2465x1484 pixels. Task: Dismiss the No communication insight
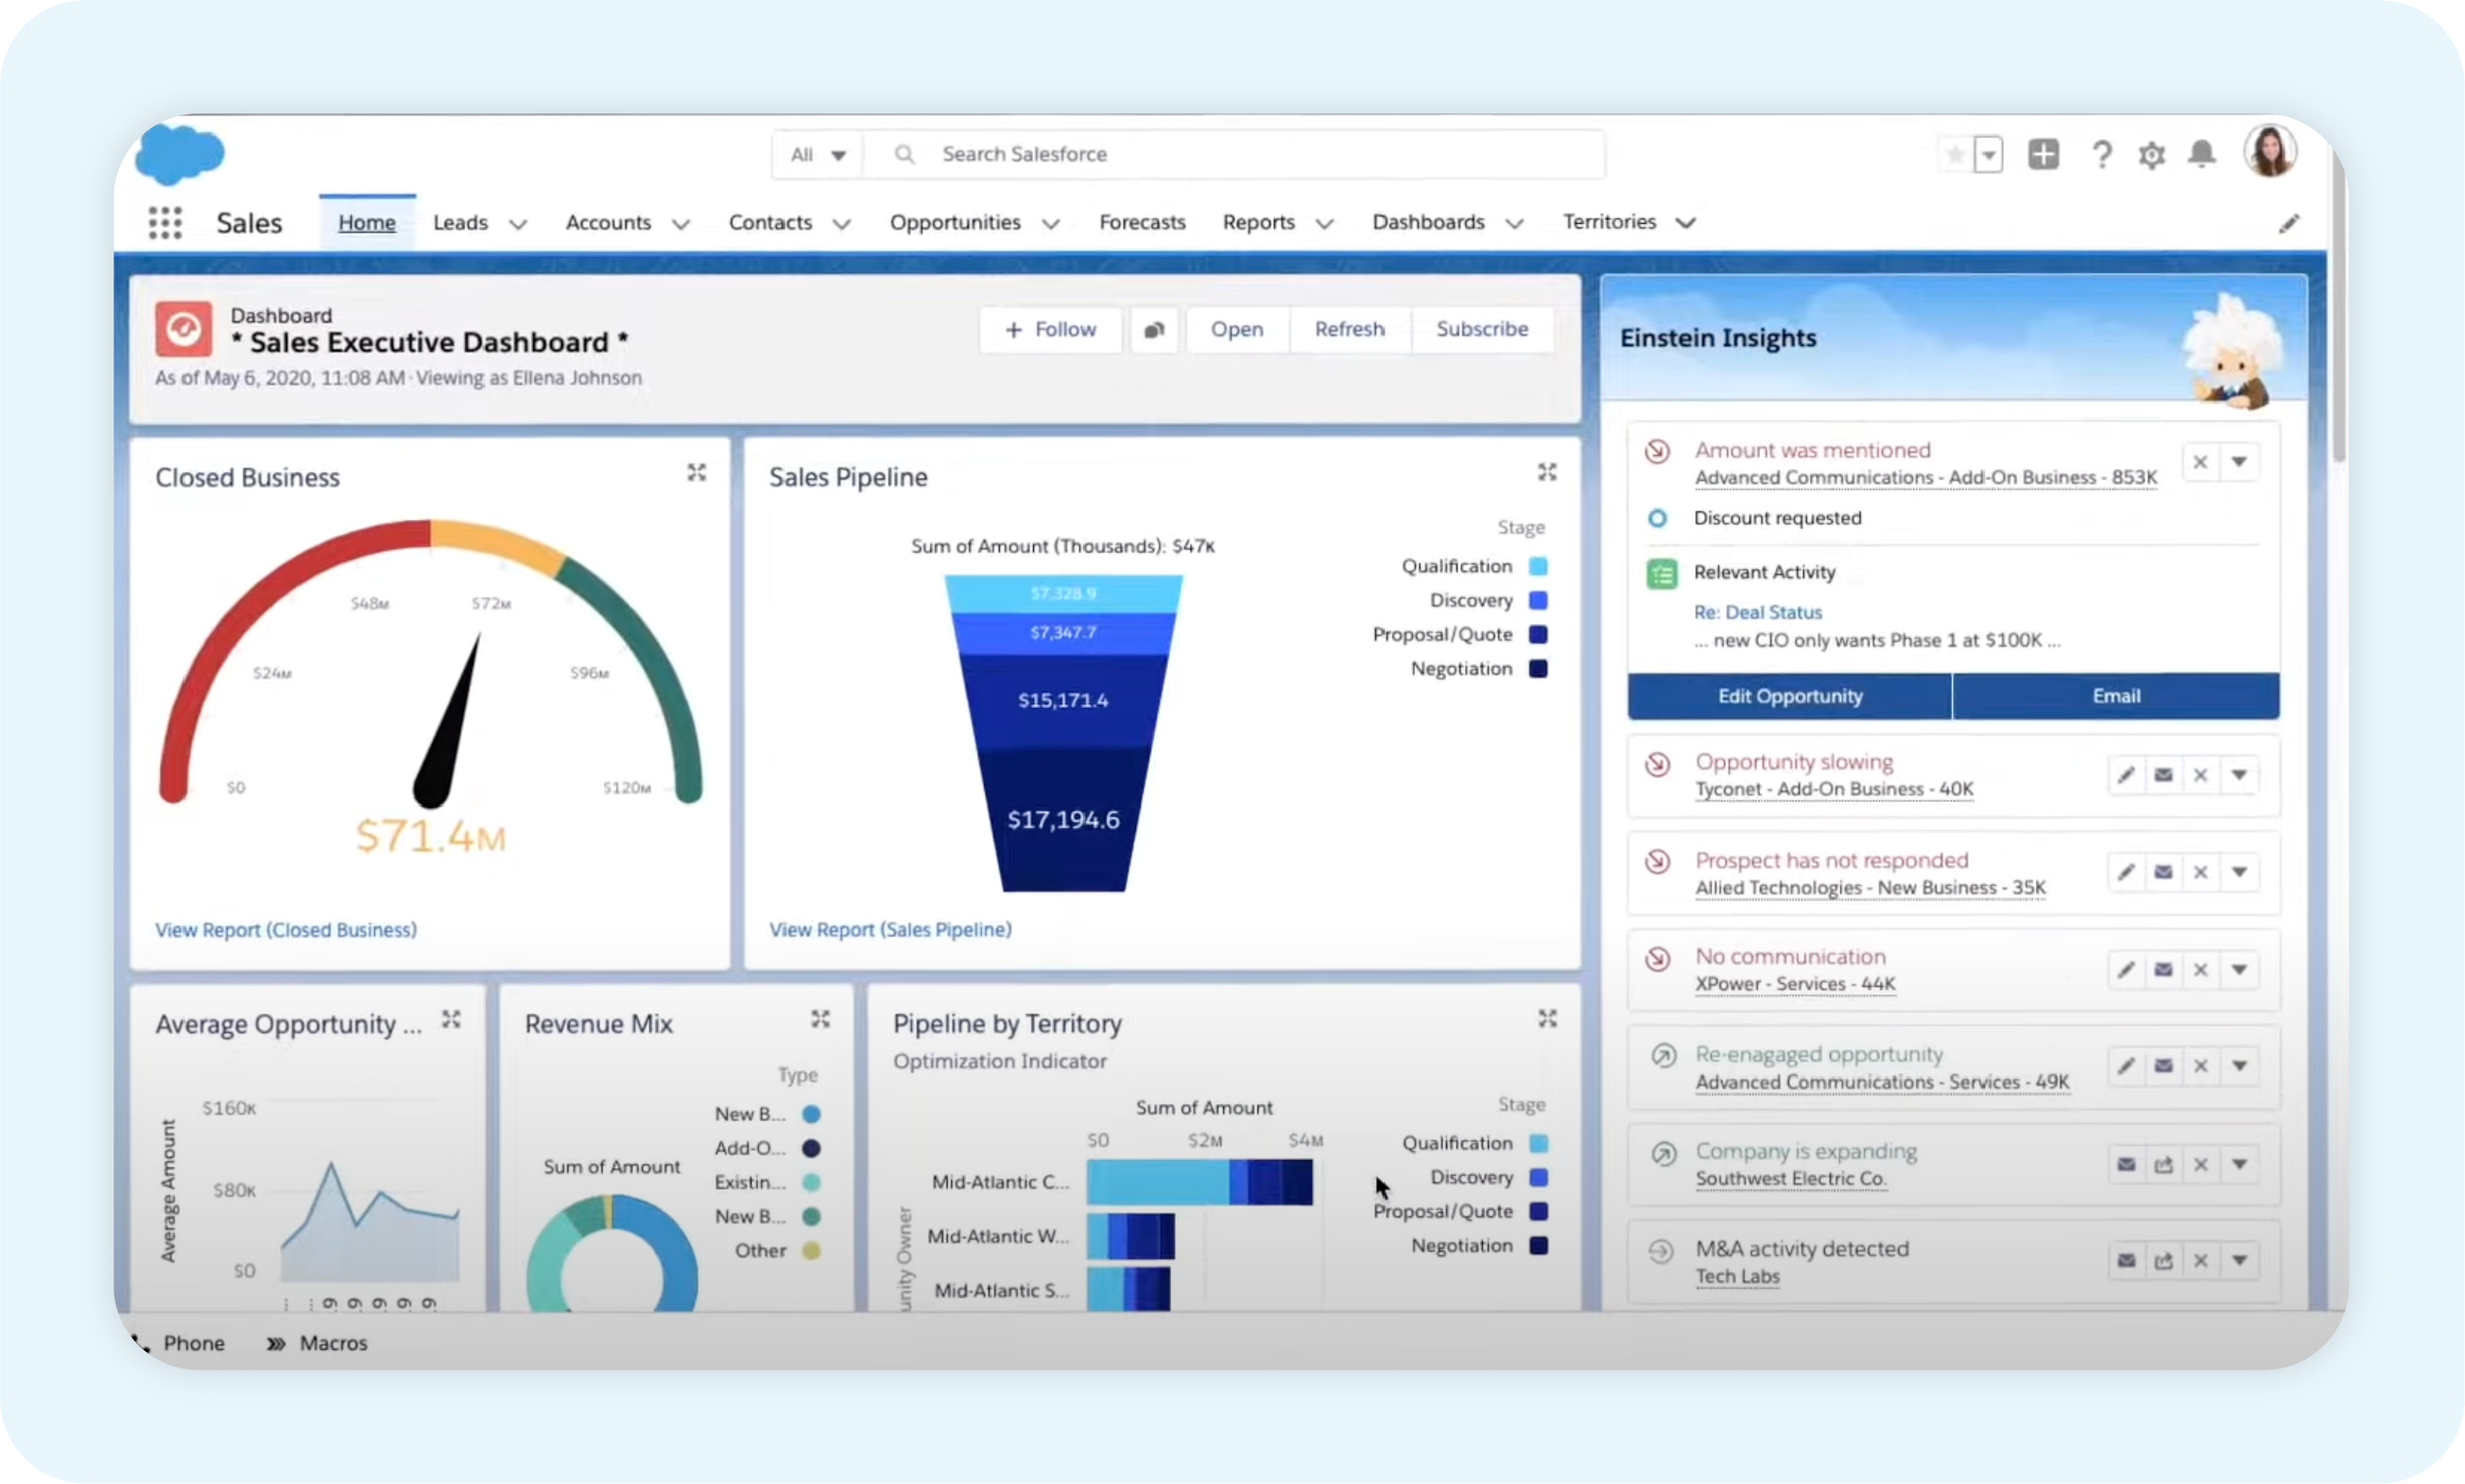[x=2200, y=970]
